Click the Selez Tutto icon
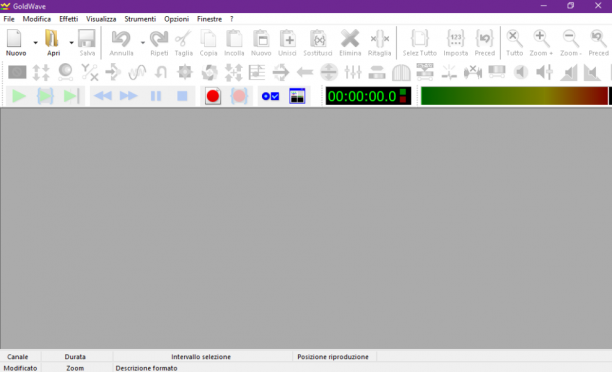Image resolution: width=612 pixels, height=372 pixels. (x=420, y=43)
